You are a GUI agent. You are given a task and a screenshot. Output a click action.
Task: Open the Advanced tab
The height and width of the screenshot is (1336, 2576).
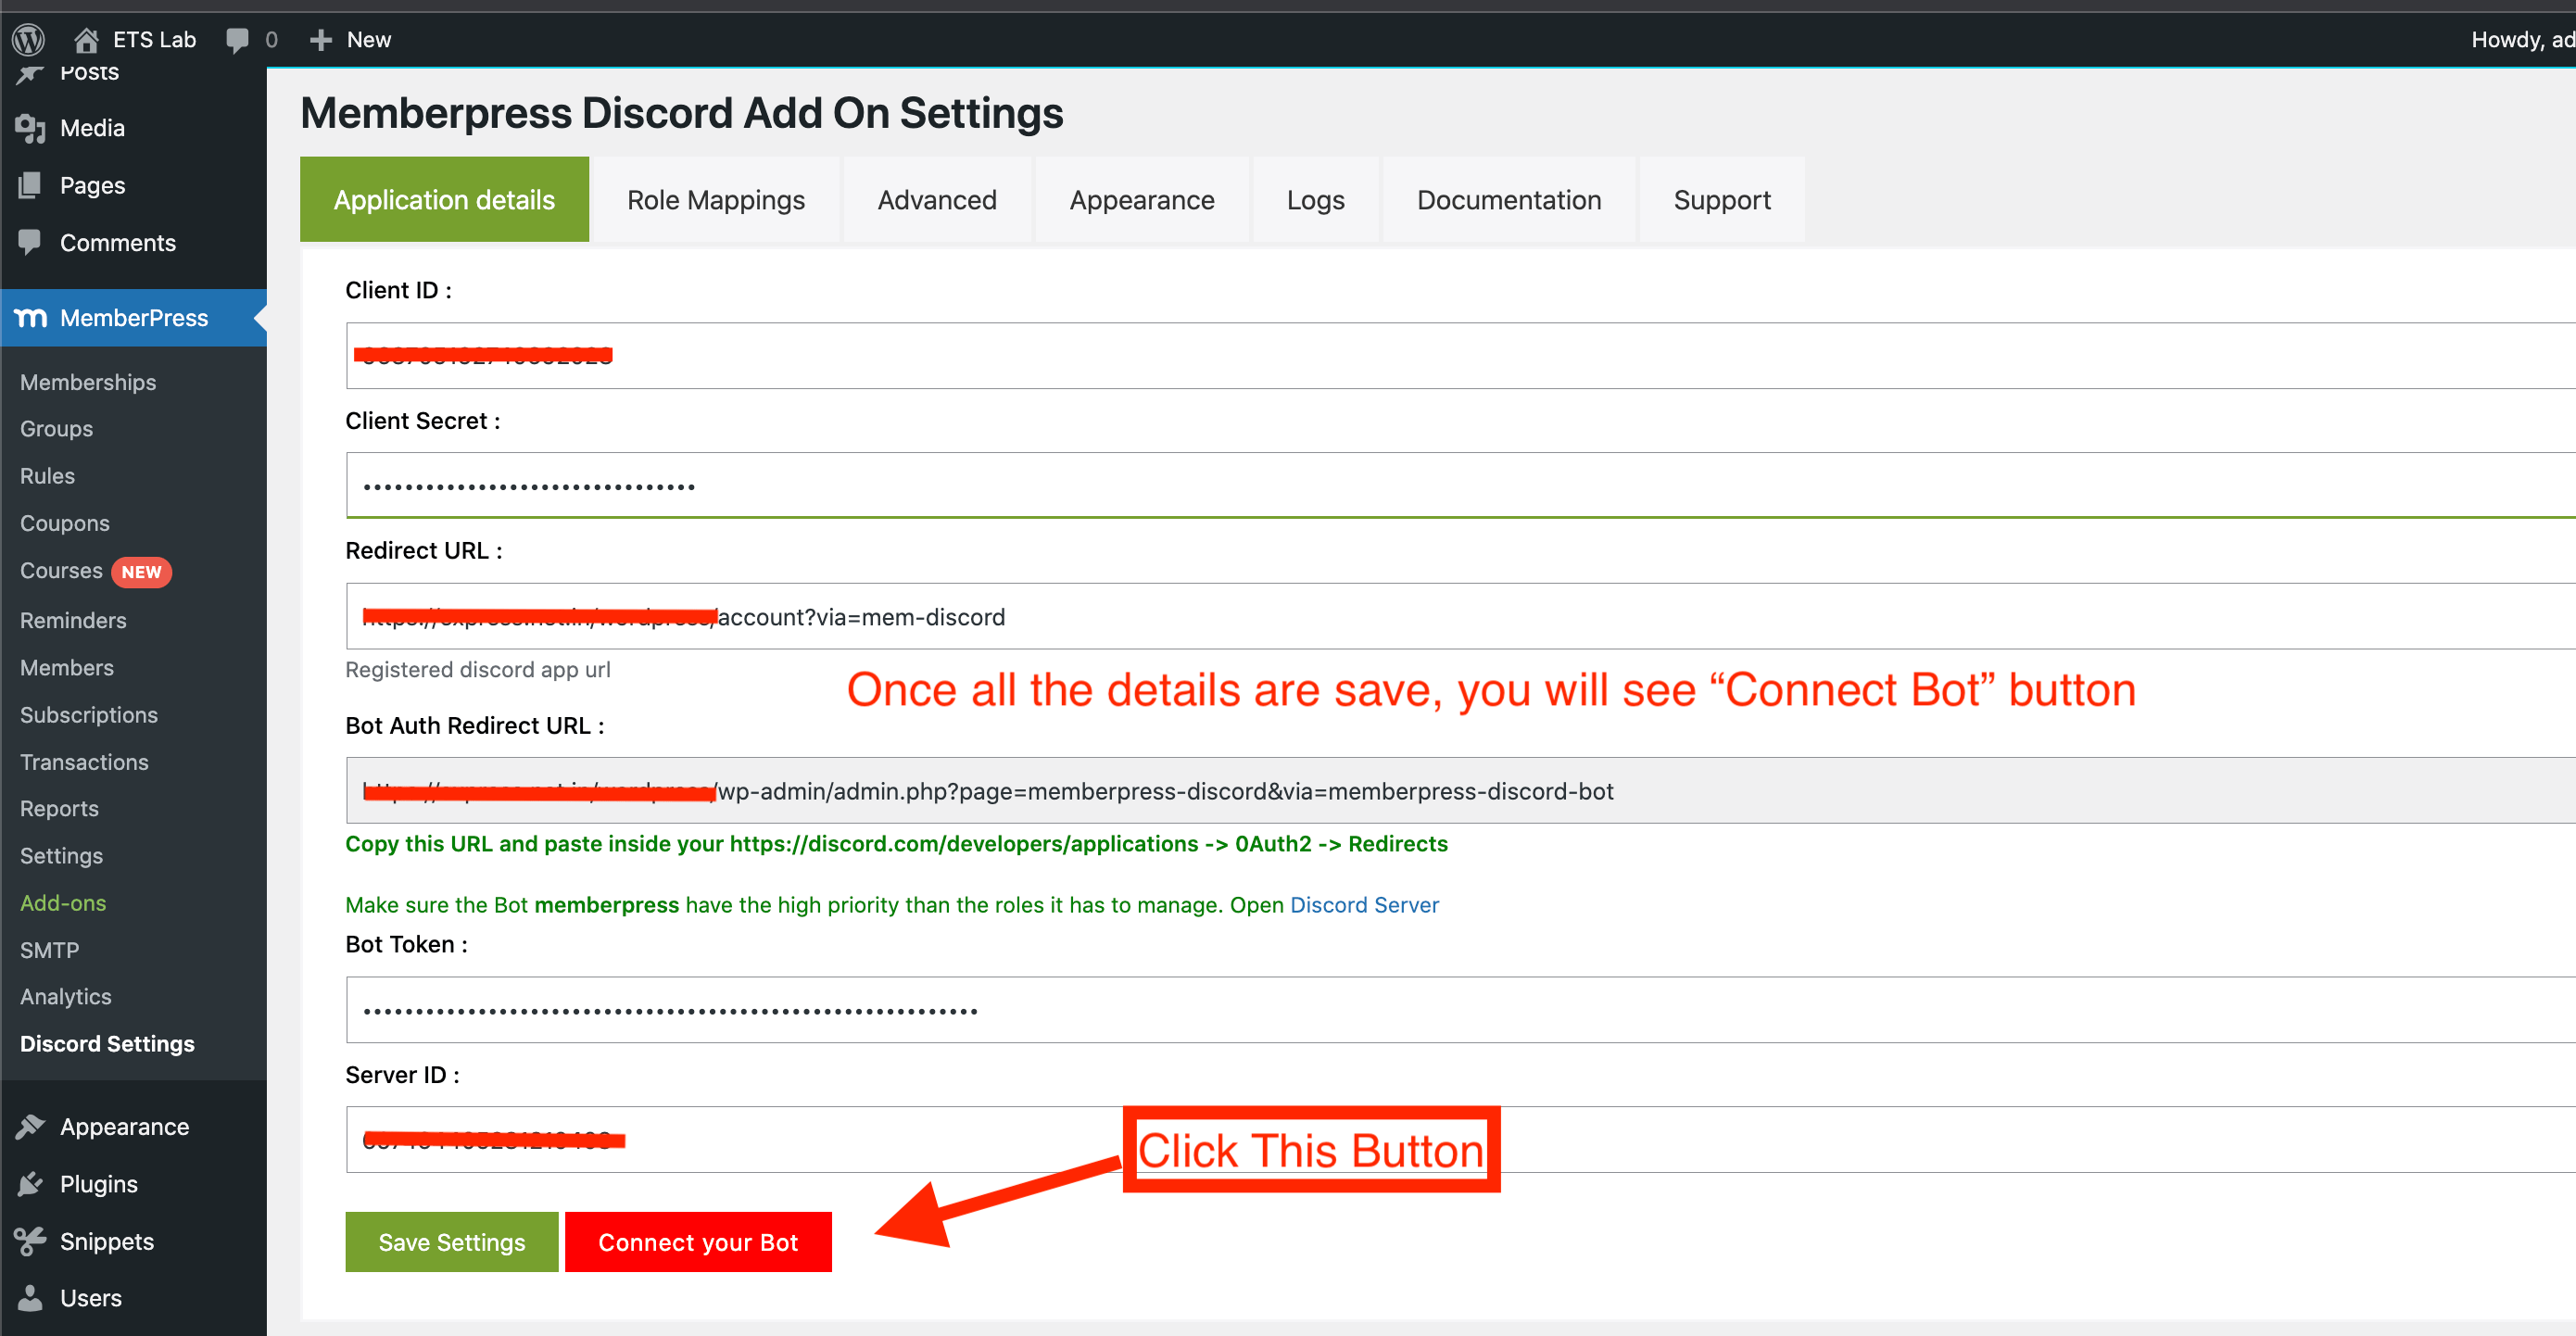937,200
